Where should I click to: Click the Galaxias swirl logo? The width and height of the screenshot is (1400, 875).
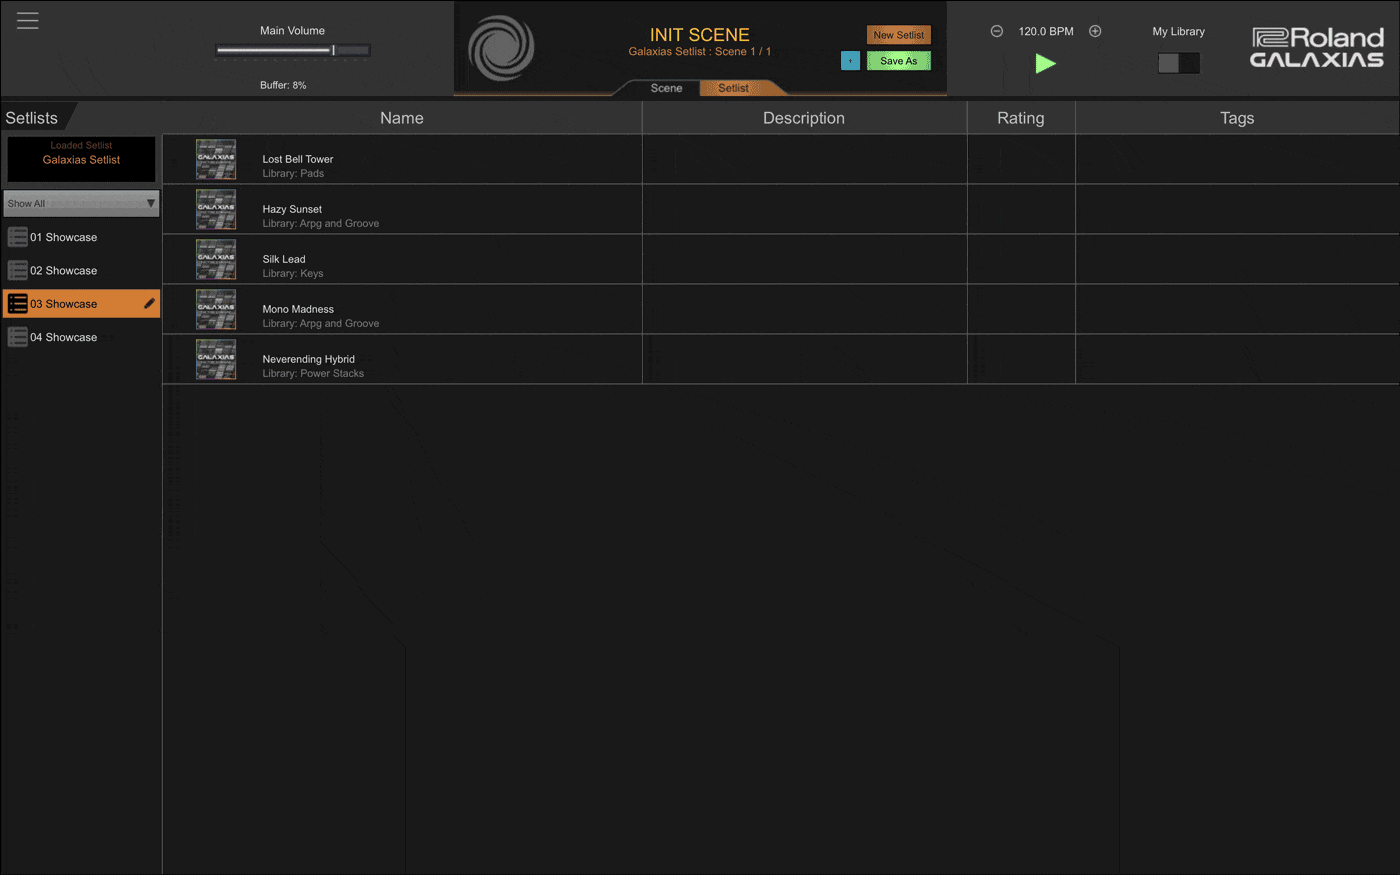[501, 48]
